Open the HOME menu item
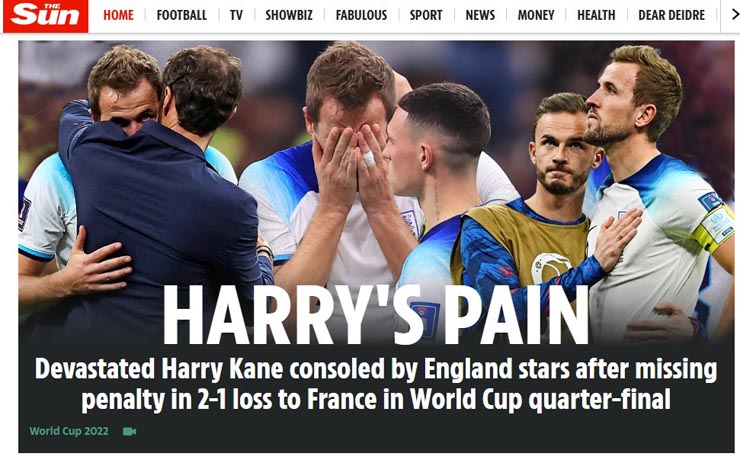This screenshot has height=460, width=740. click(118, 15)
